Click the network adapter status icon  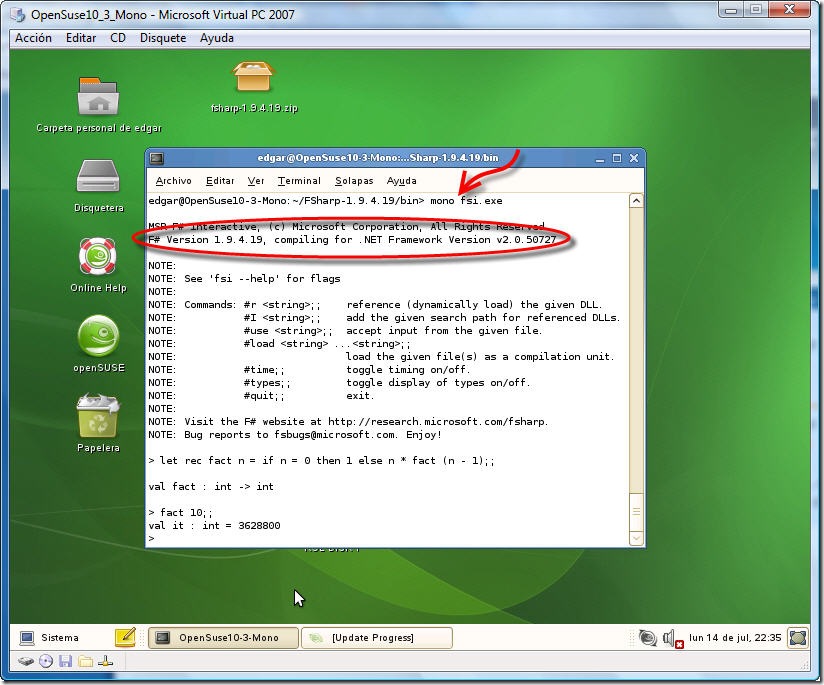[x=106, y=661]
